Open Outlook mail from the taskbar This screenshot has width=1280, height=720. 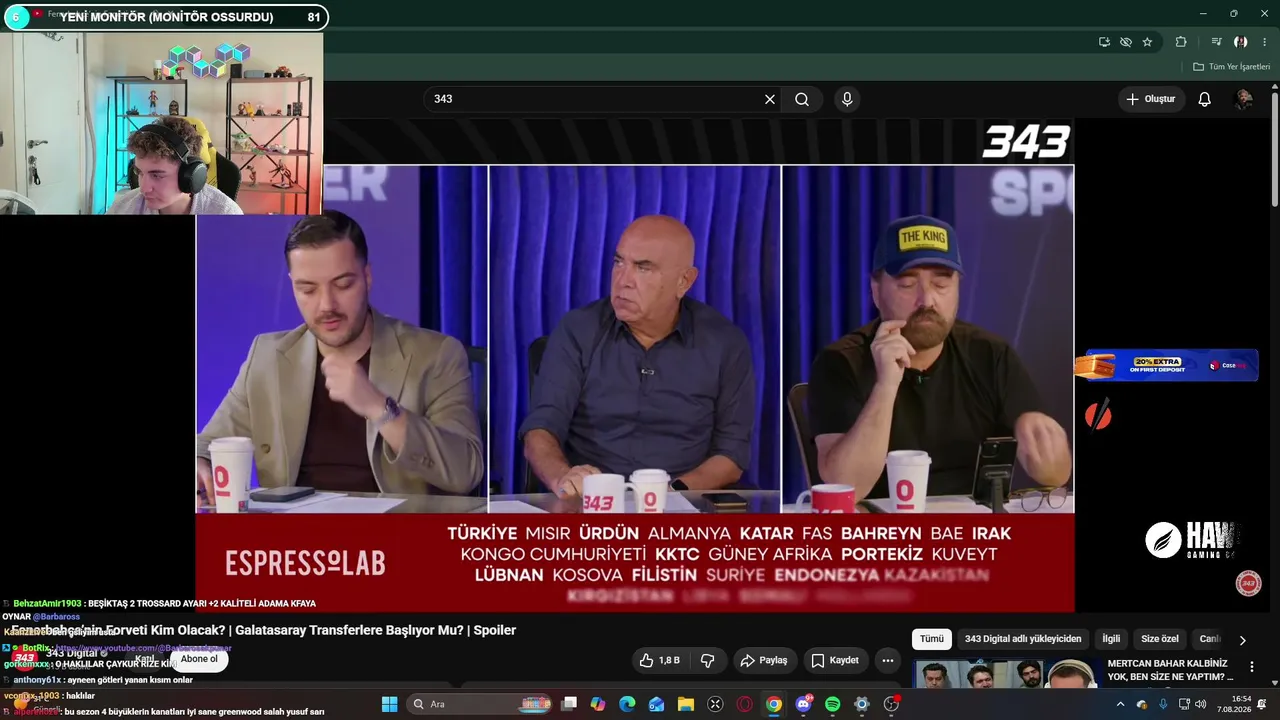pos(656,704)
